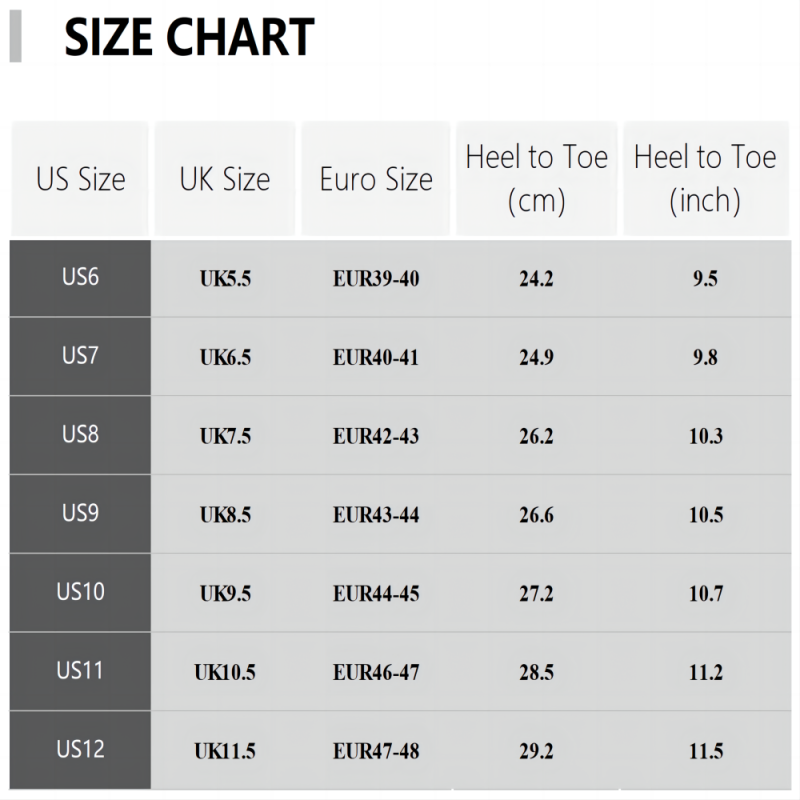Viewport: 800px width, 800px height.
Task: Select the UK10.5 cell
Action: [x=225, y=673]
